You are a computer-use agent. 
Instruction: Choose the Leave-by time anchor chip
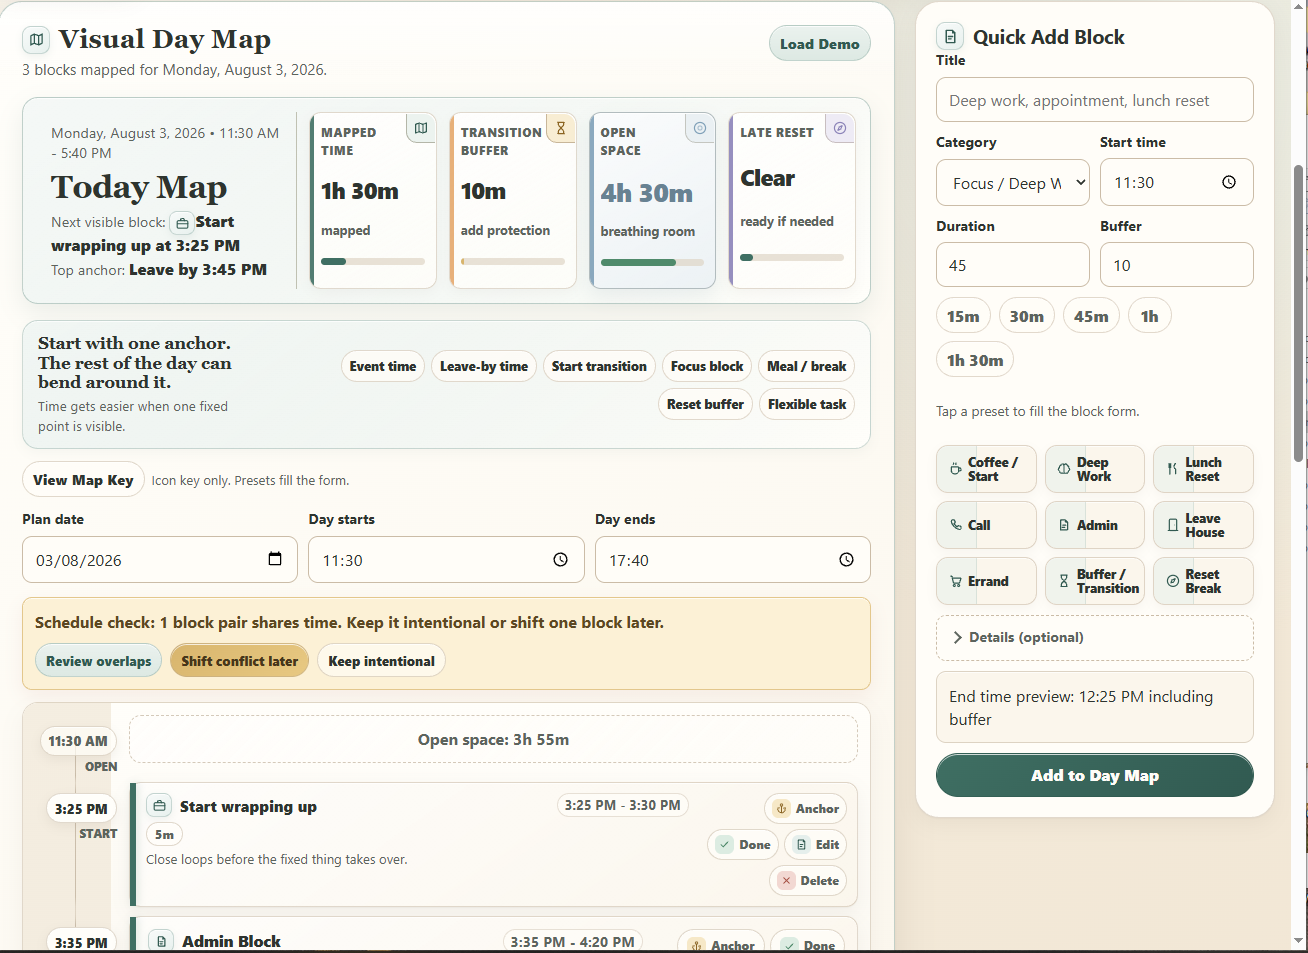pyautogui.click(x=484, y=366)
